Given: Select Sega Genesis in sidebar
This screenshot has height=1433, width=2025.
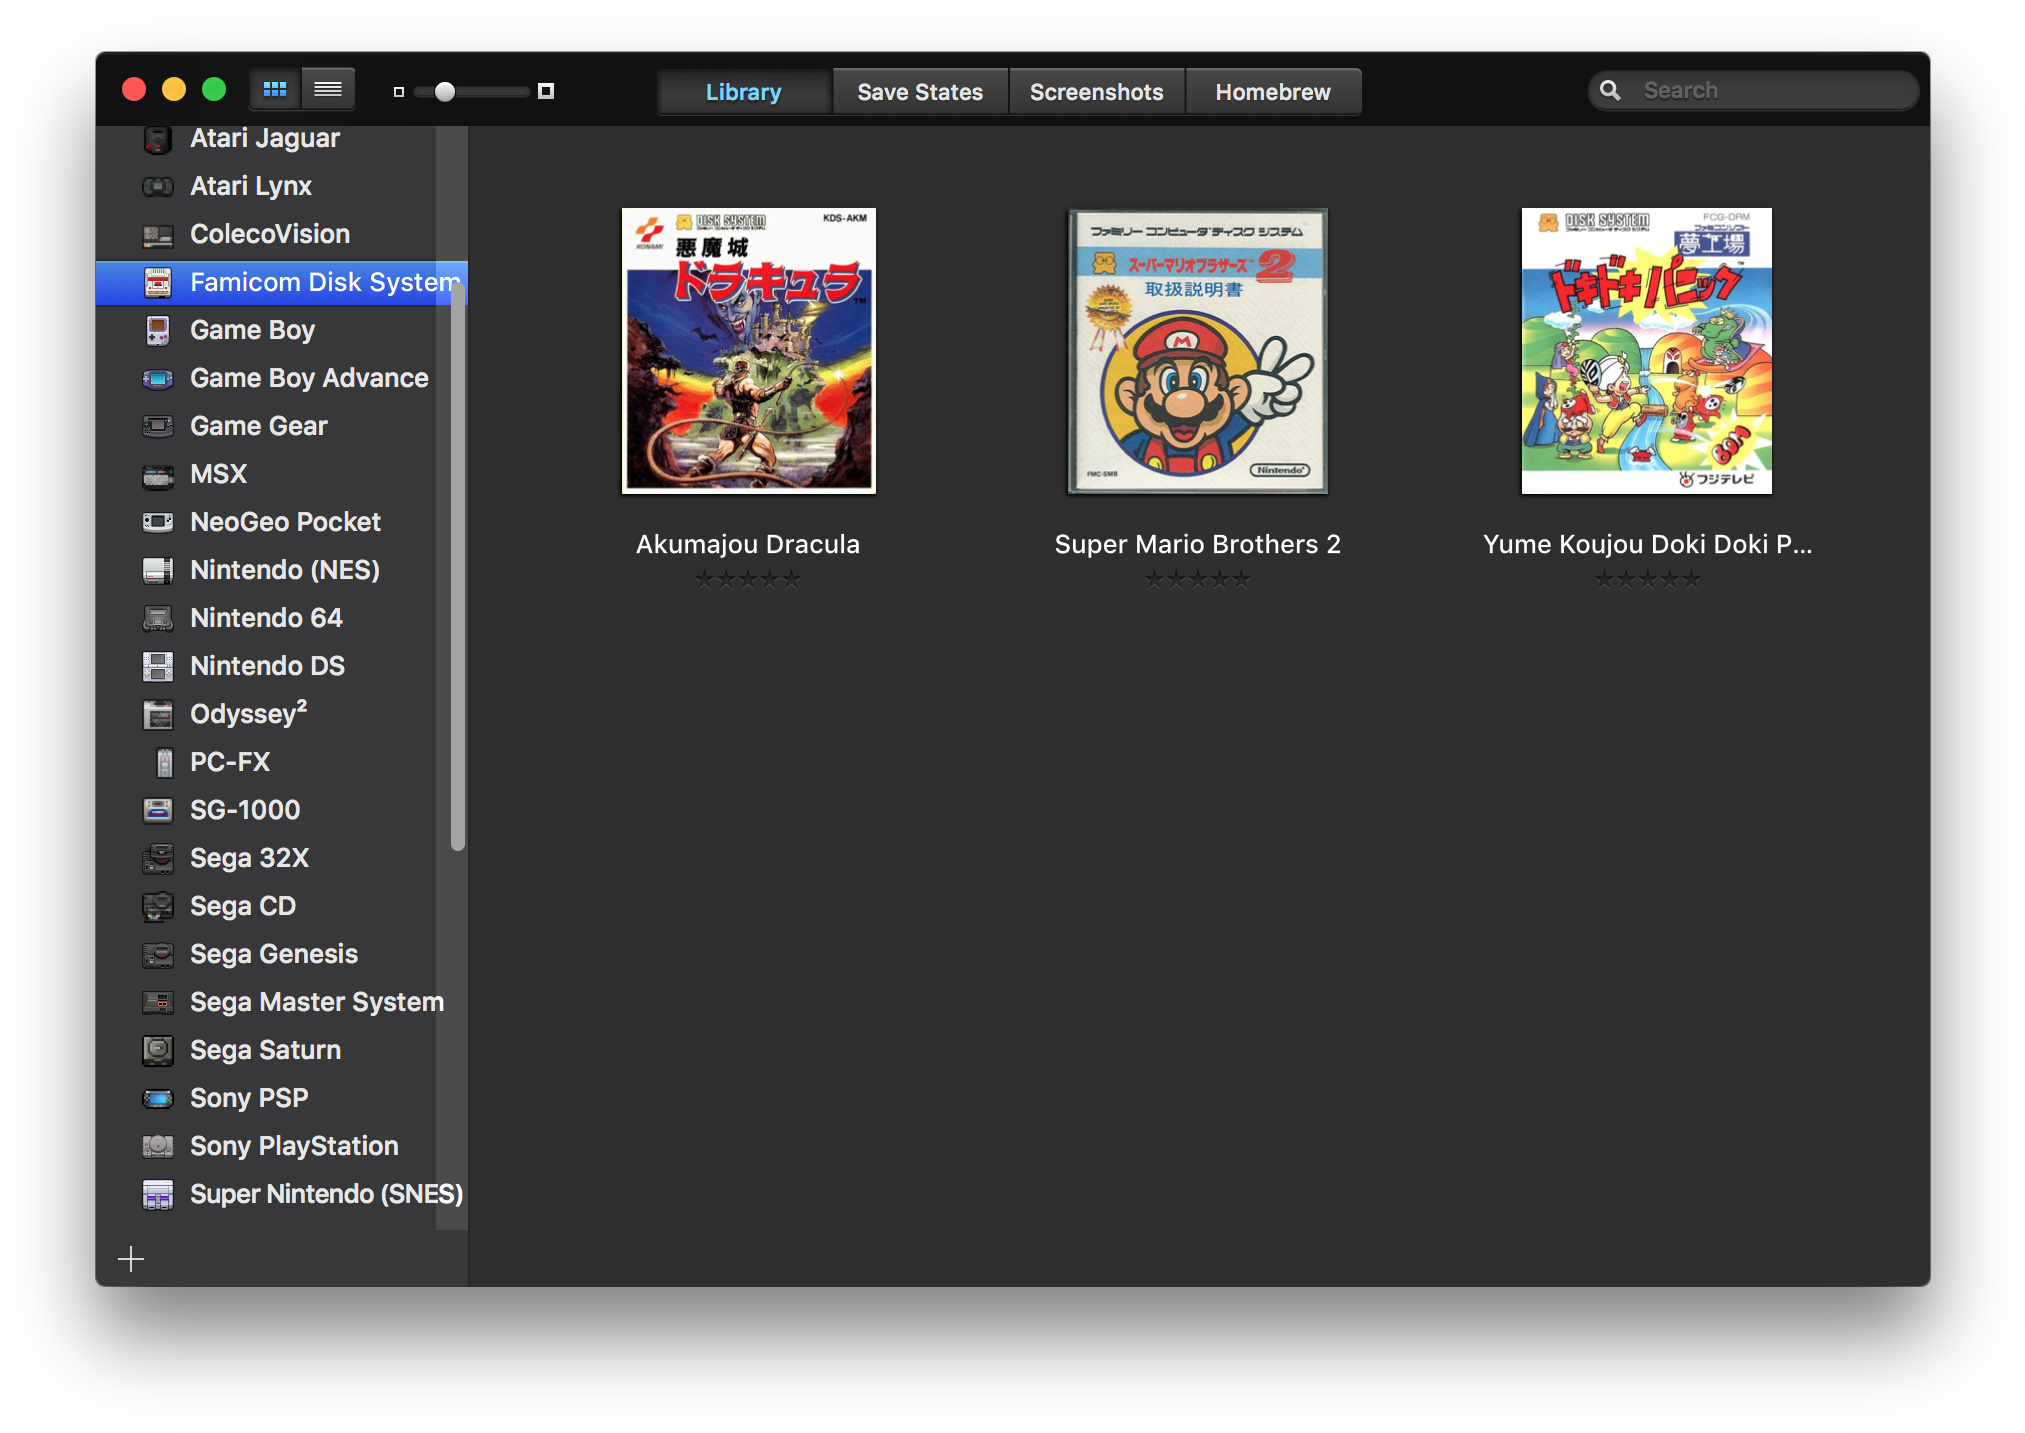Looking at the screenshot, I should click(x=273, y=954).
